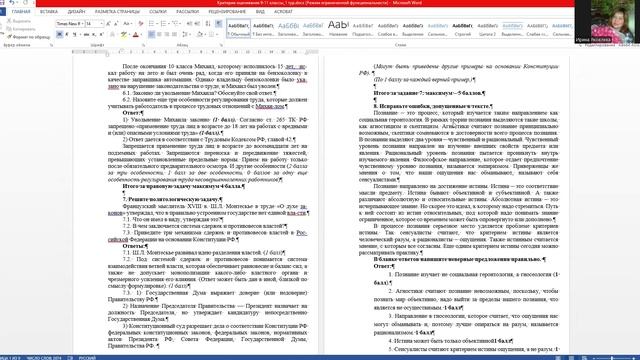Toggle show paragraph marks button
The height and width of the screenshot is (360, 640).
click(x=218, y=23)
